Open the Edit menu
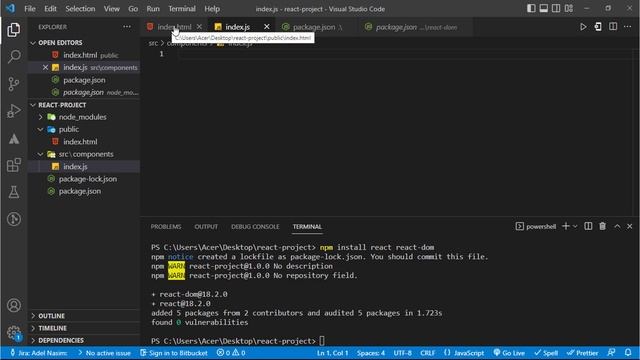 50,9
